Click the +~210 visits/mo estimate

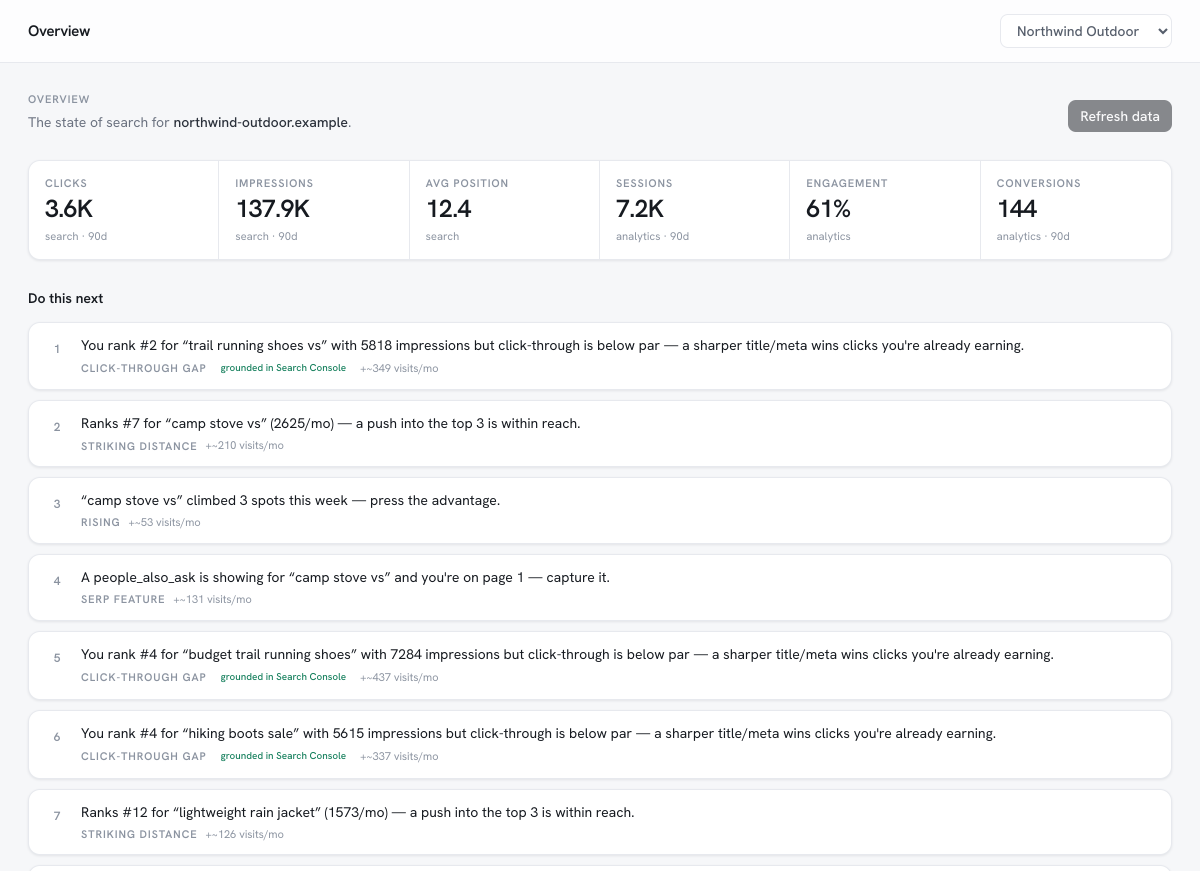click(x=244, y=446)
